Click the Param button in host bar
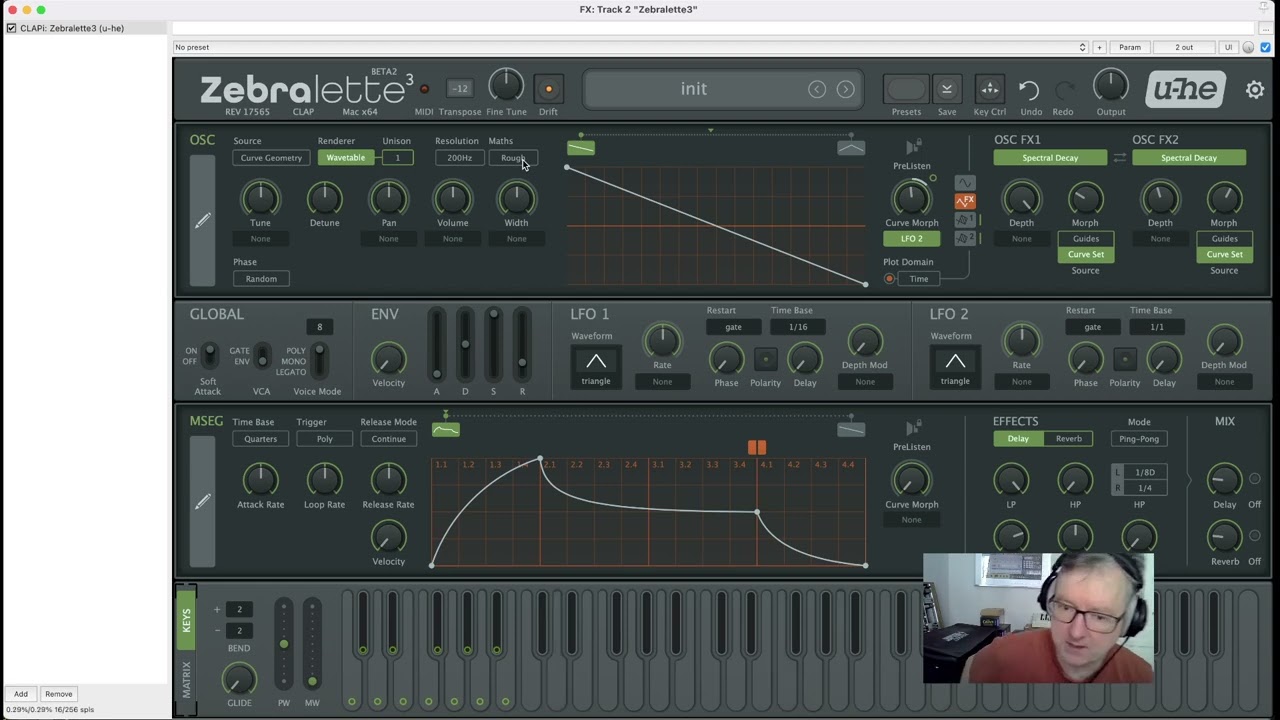Viewport: 1280px width, 720px height. pyautogui.click(x=1130, y=47)
